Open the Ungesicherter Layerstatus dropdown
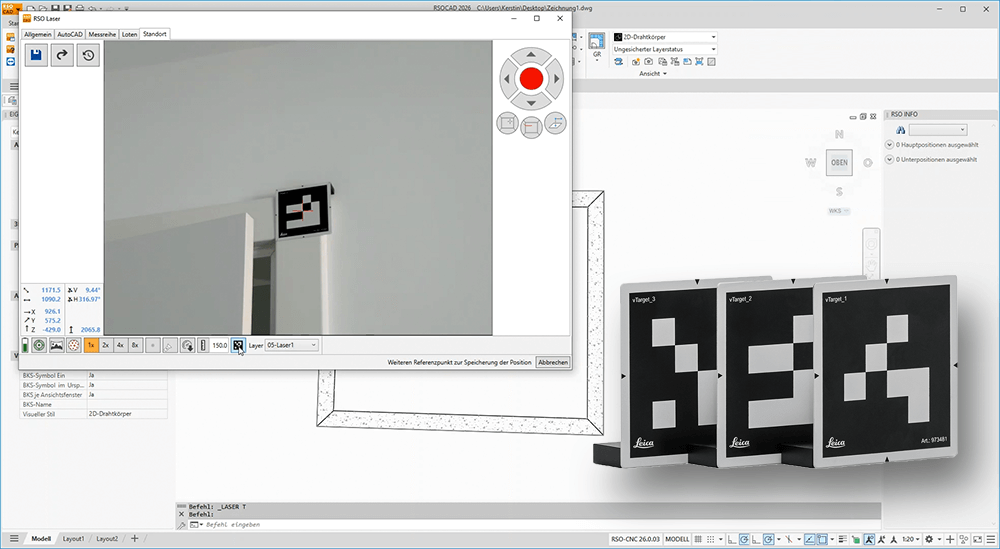Viewport: 1000px width, 549px height. coord(666,49)
